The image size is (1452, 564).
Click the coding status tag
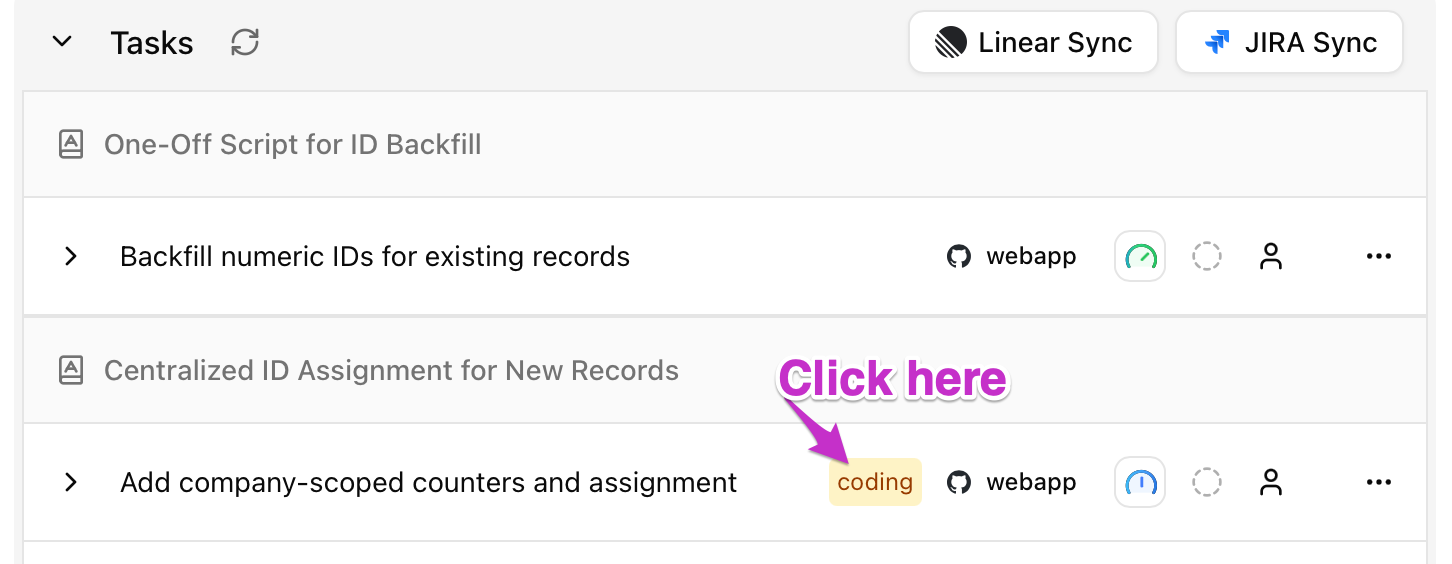[875, 483]
